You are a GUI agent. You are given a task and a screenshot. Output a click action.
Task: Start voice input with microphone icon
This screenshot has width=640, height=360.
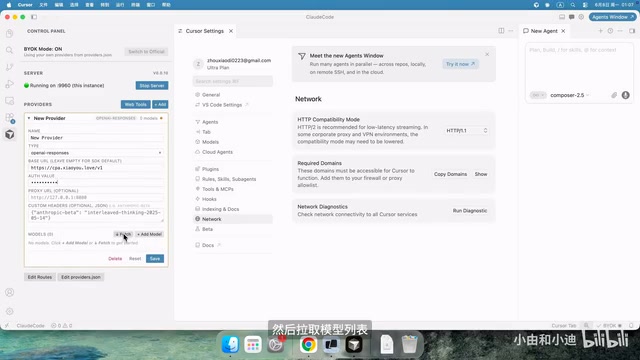pos(625,95)
